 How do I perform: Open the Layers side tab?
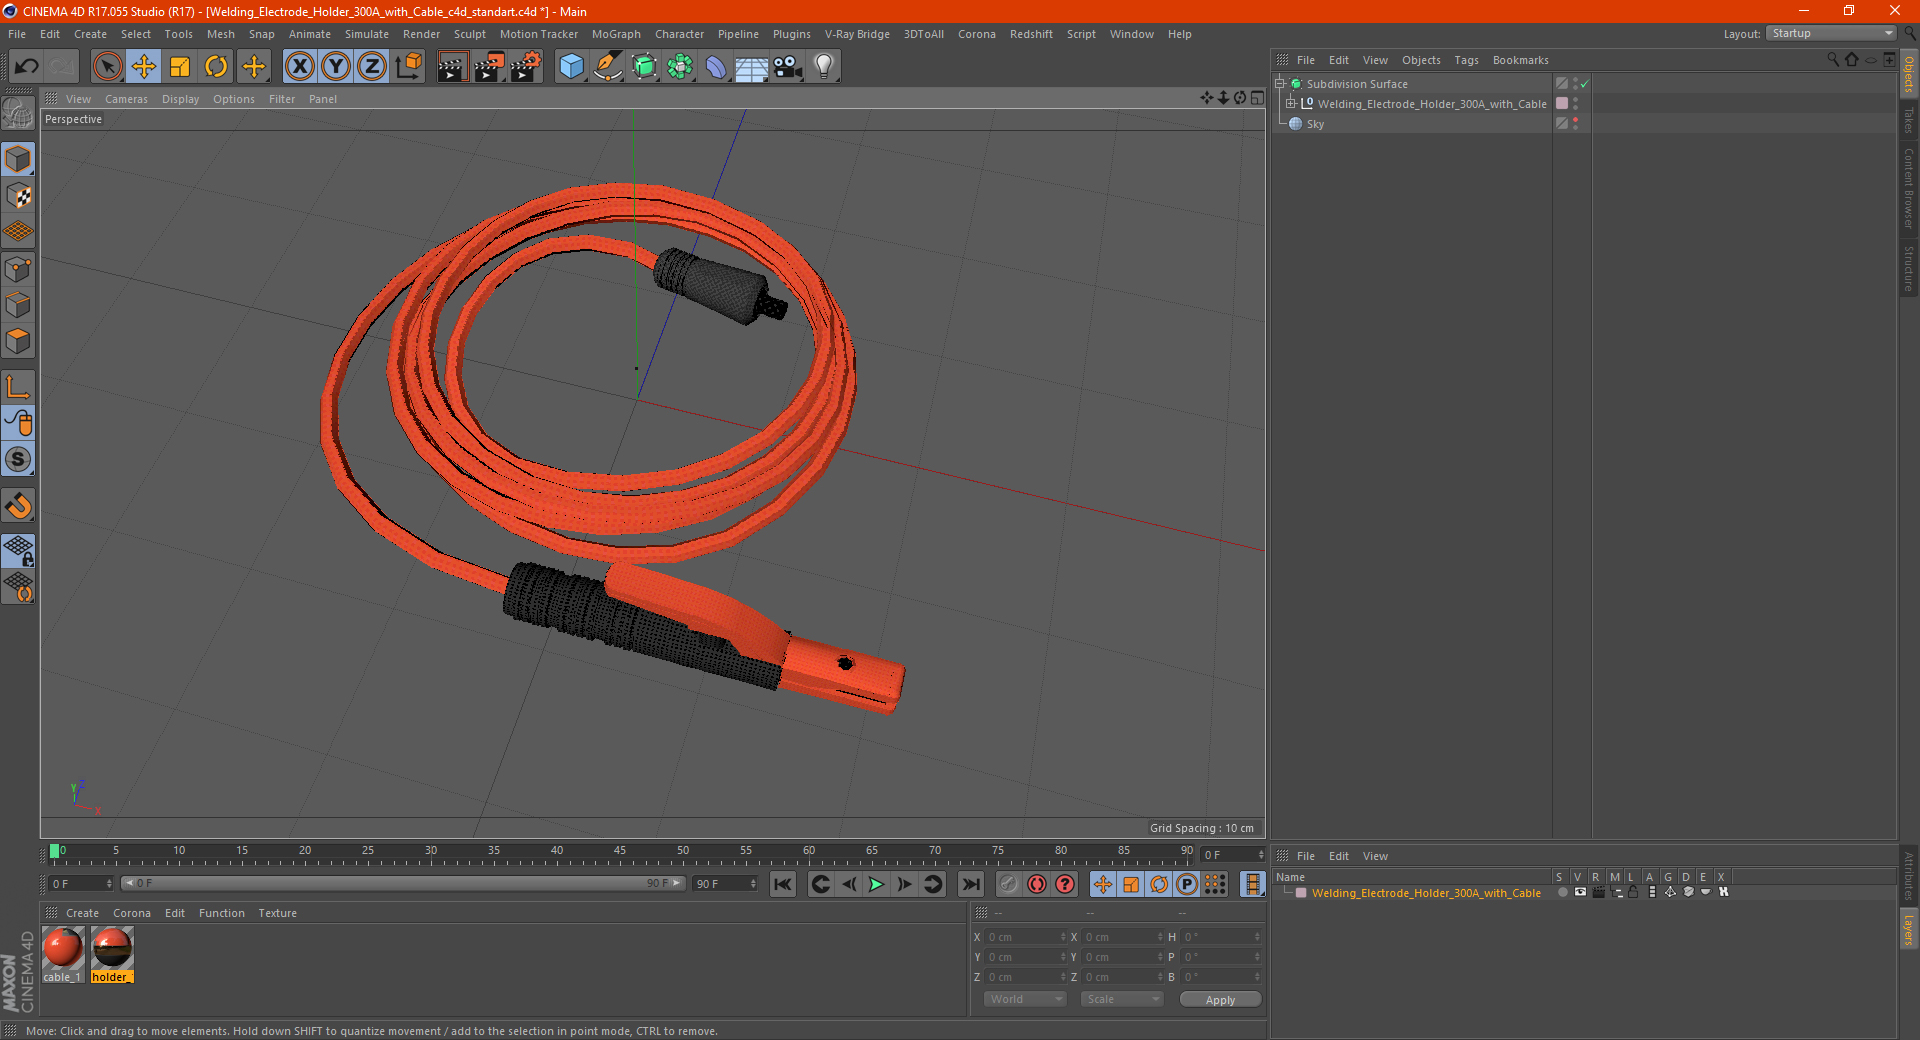click(1909, 930)
